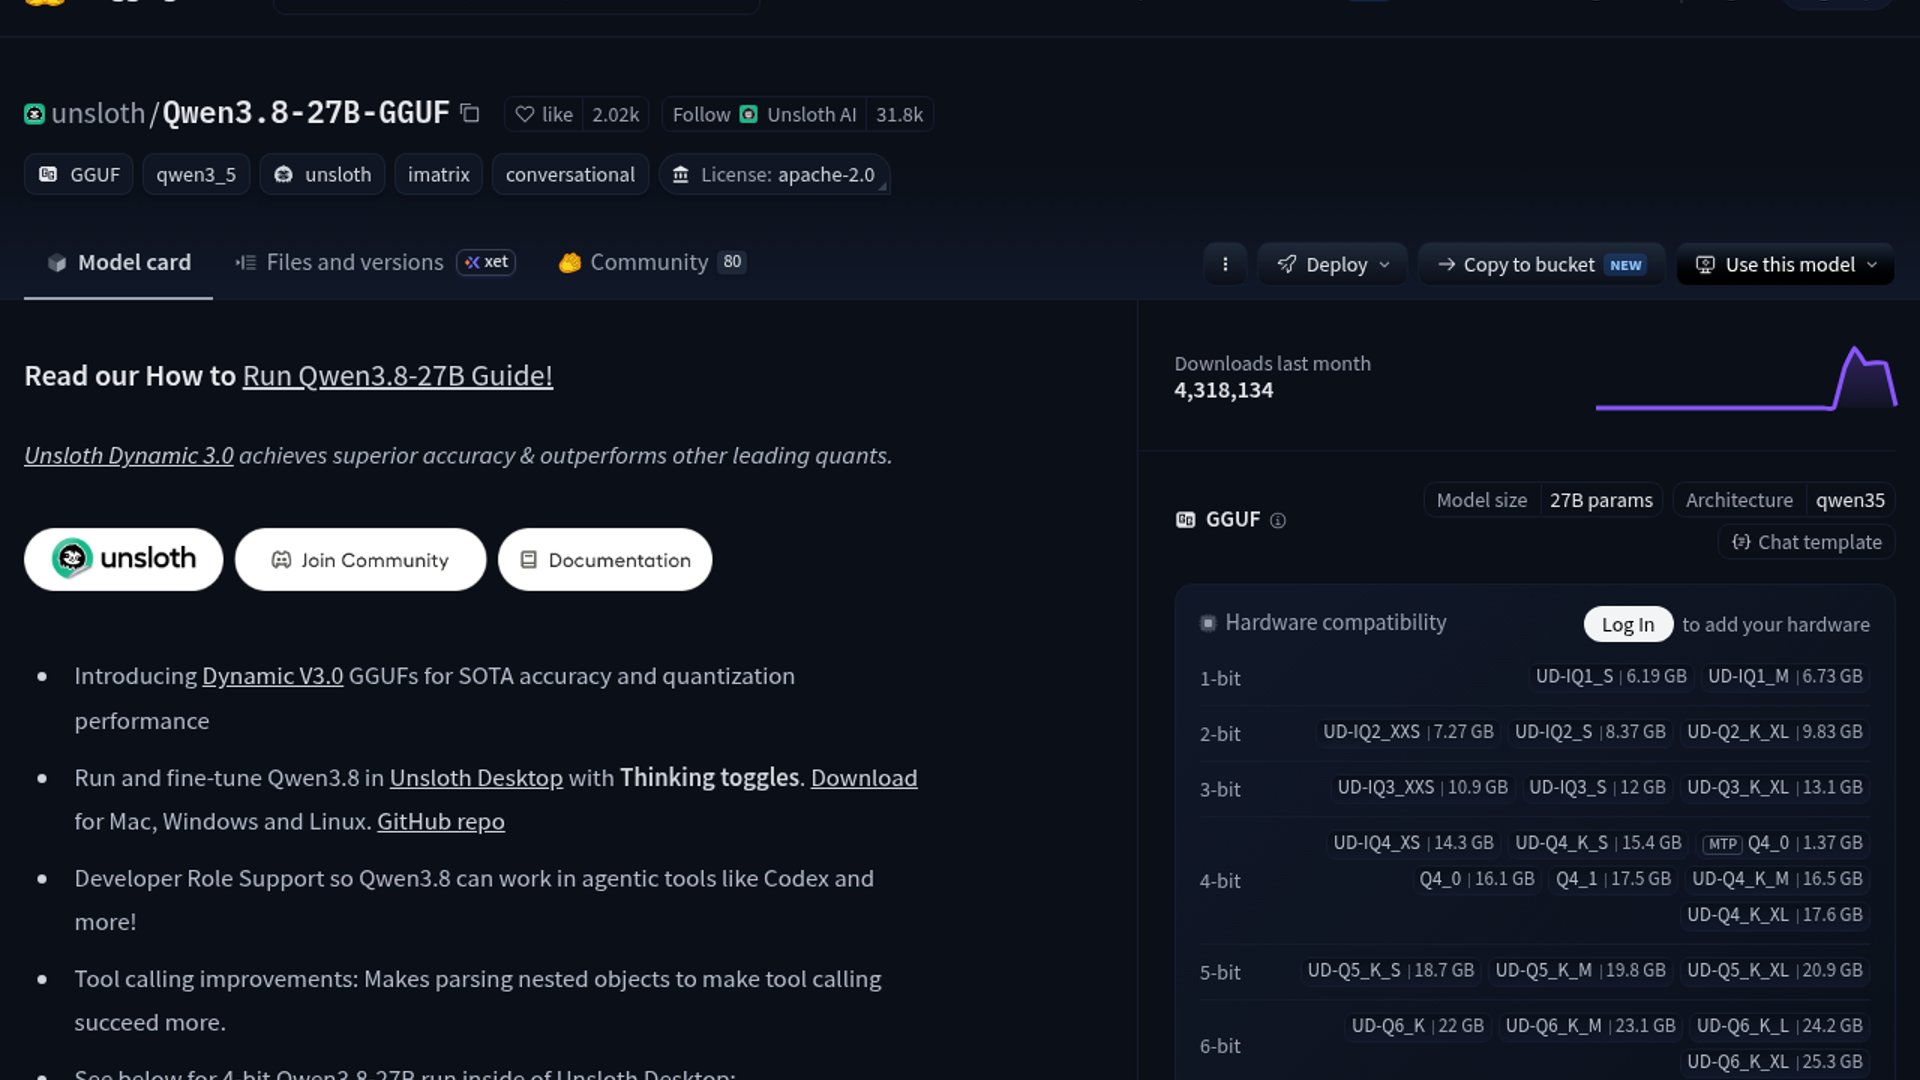Select the UD-IQ2_S 8.37 GB quant

[1590, 732]
